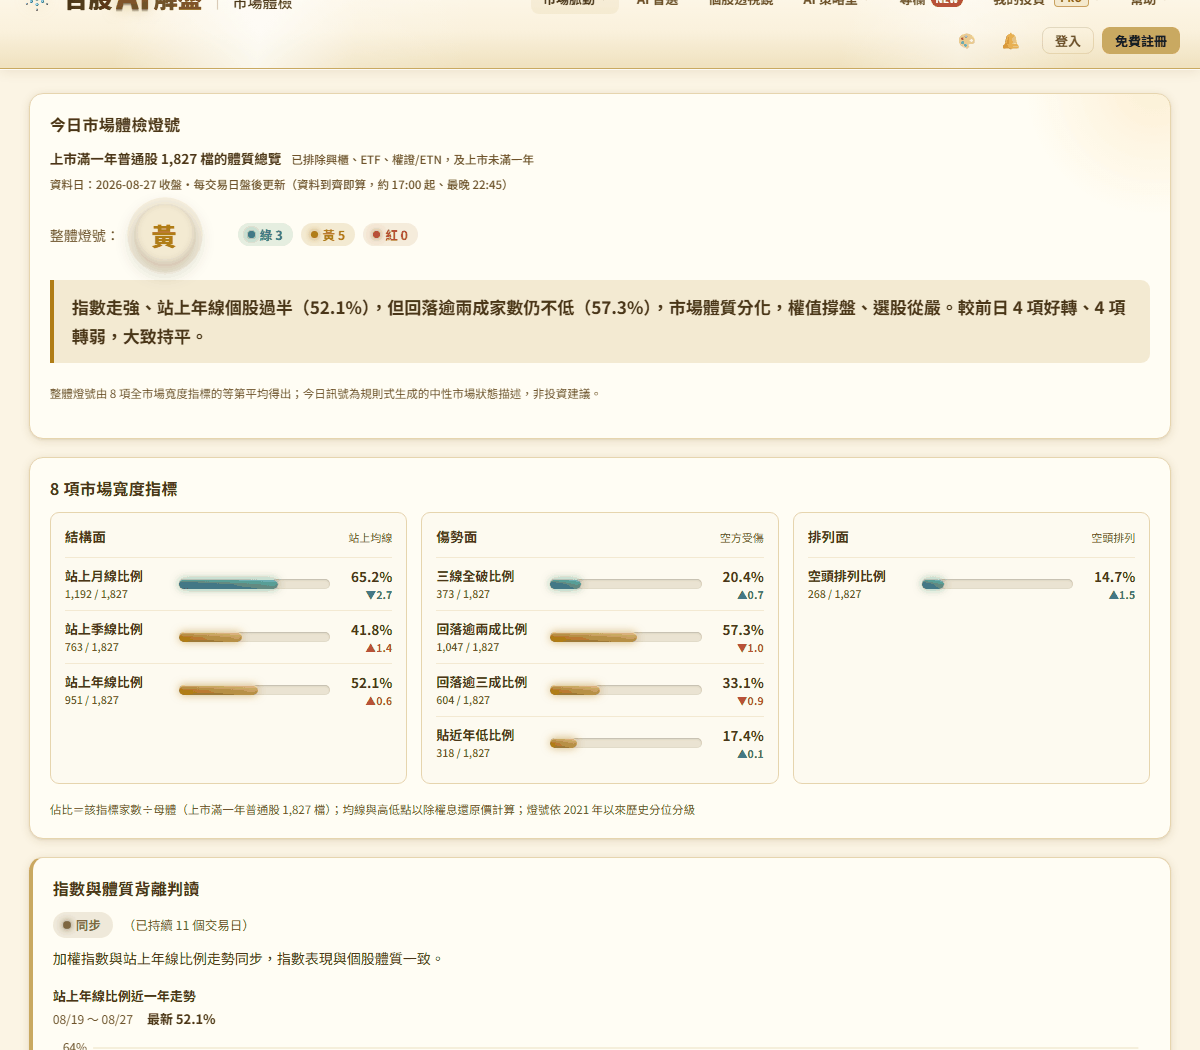The image size is (1200, 1050).
Task: Click the 57.3% value for 回落逾兩成比例
Action: click(743, 630)
